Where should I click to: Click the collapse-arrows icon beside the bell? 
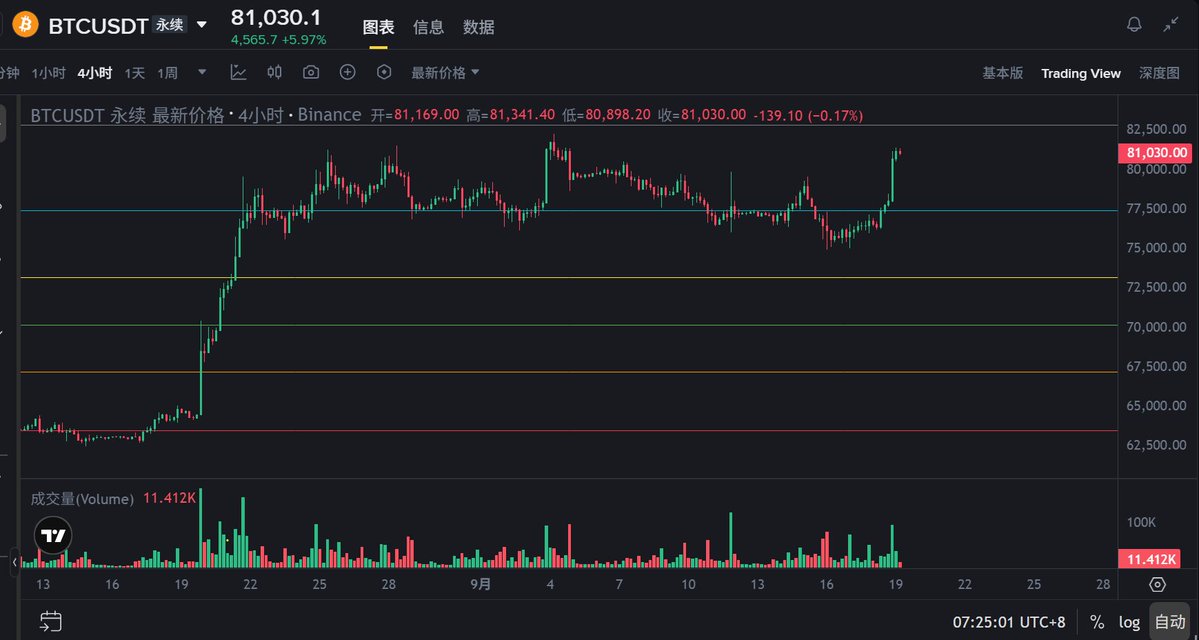(1171, 24)
